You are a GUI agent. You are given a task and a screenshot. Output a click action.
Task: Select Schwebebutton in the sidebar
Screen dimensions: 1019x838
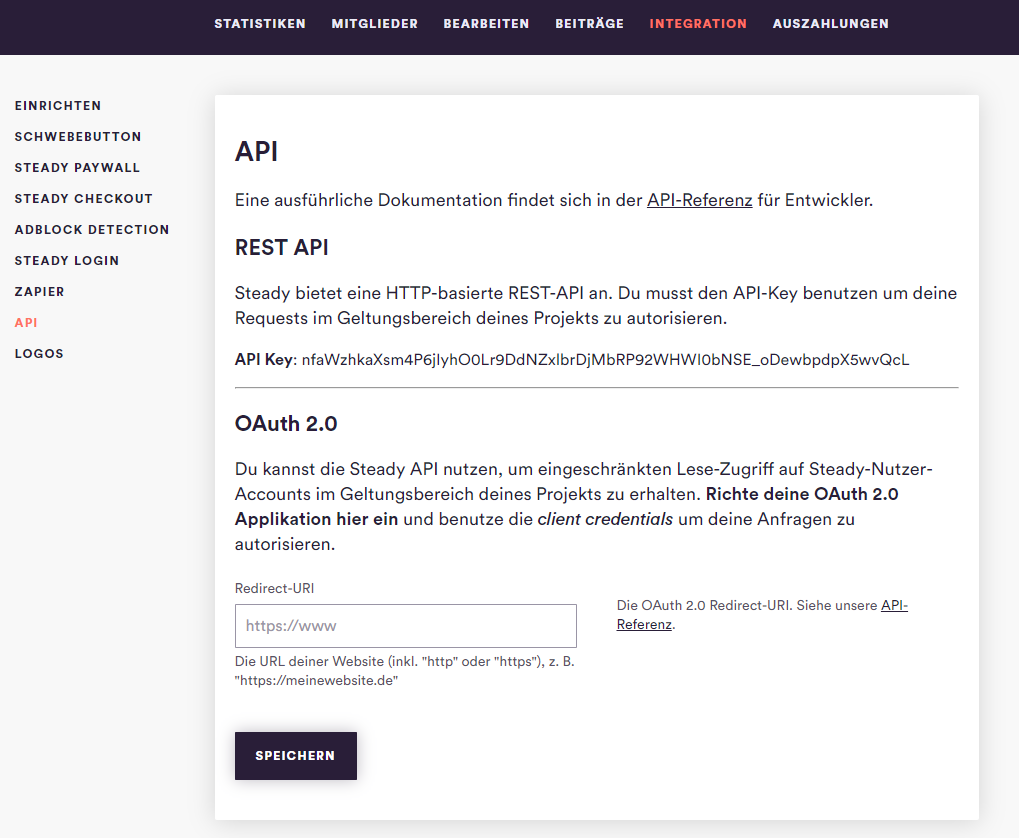tap(78, 137)
